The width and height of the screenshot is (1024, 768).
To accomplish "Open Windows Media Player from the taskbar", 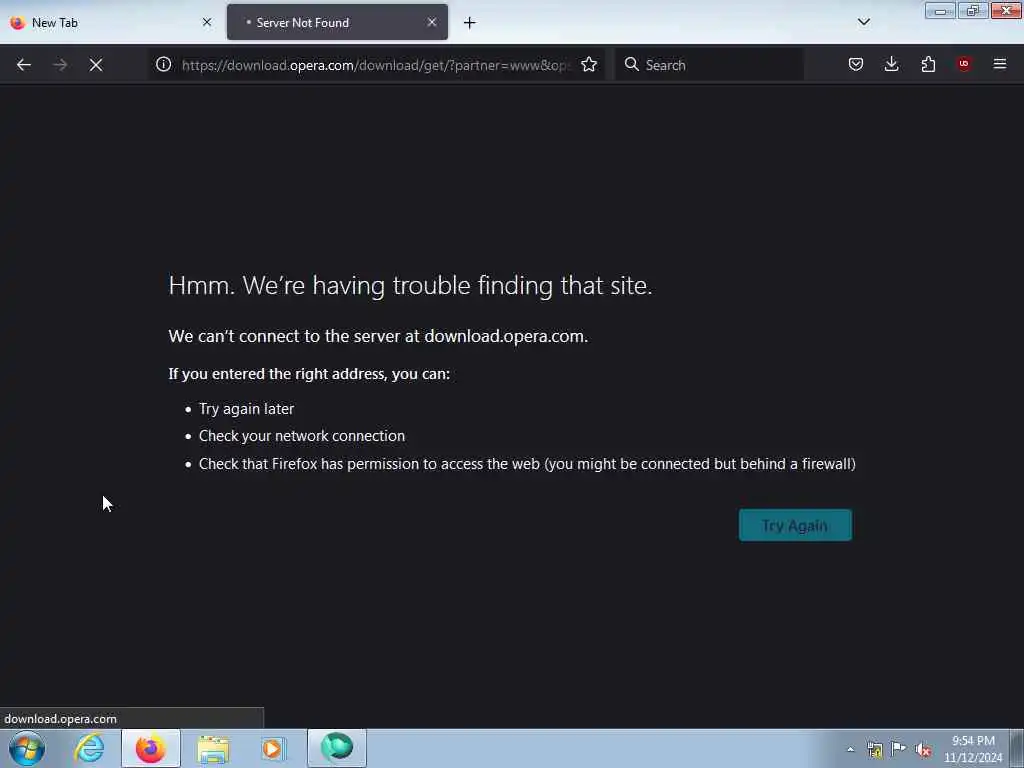I will [274, 748].
